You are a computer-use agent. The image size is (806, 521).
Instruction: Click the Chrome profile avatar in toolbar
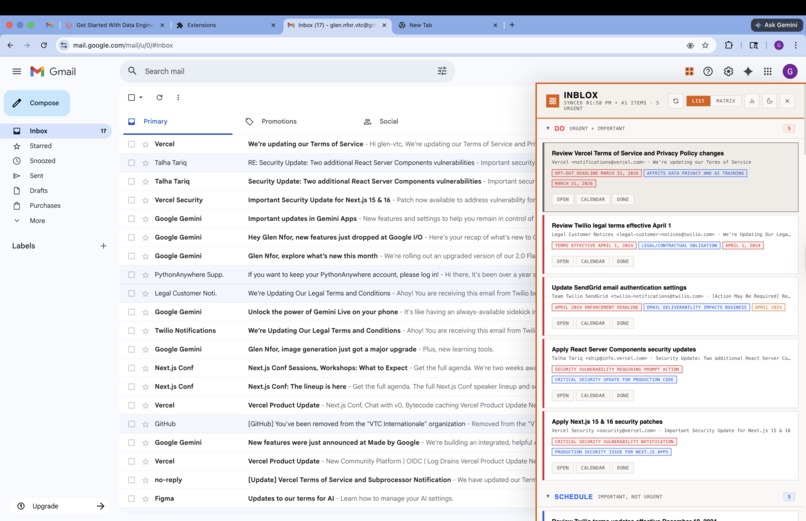point(779,45)
